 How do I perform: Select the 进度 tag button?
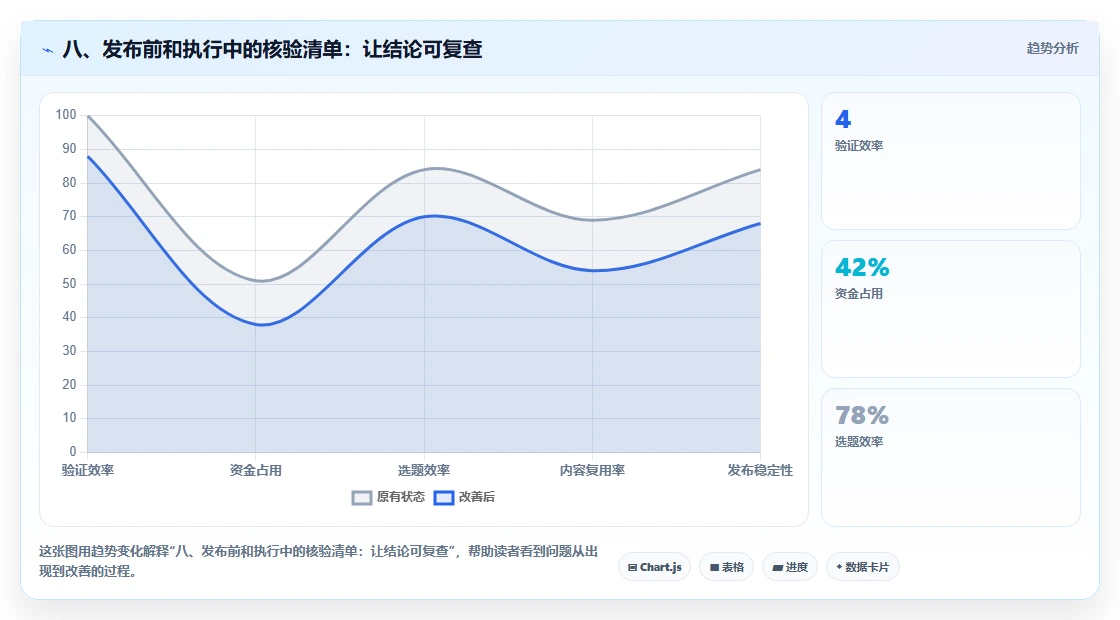790,567
